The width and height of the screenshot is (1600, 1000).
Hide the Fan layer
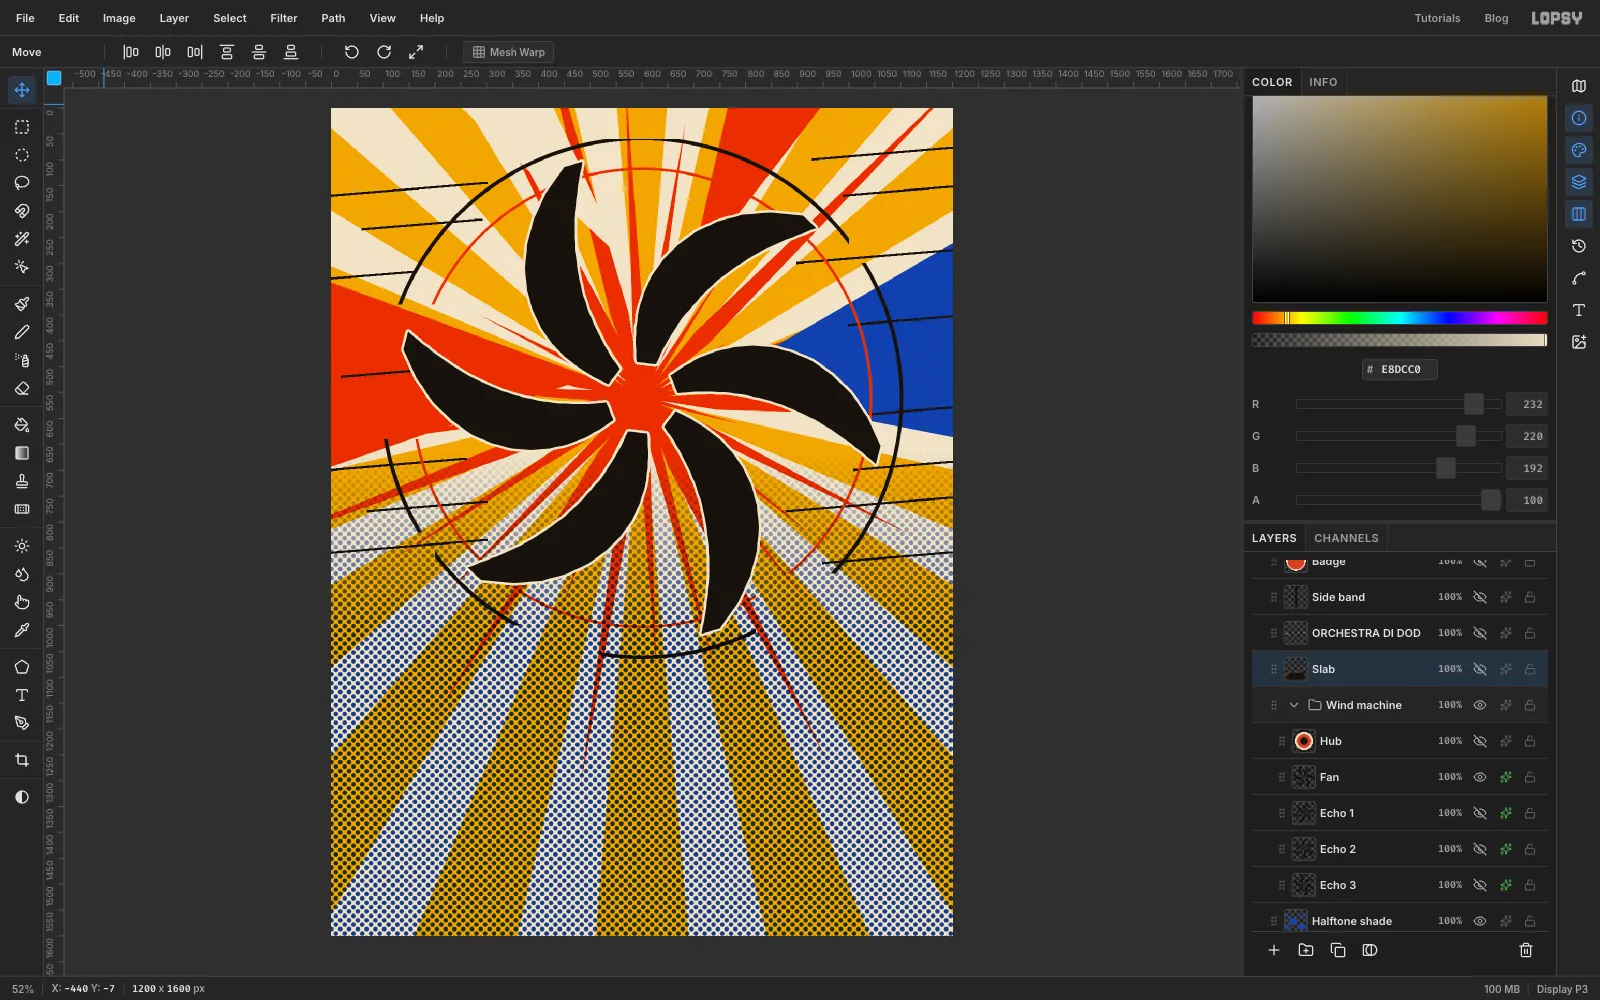(x=1480, y=777)
